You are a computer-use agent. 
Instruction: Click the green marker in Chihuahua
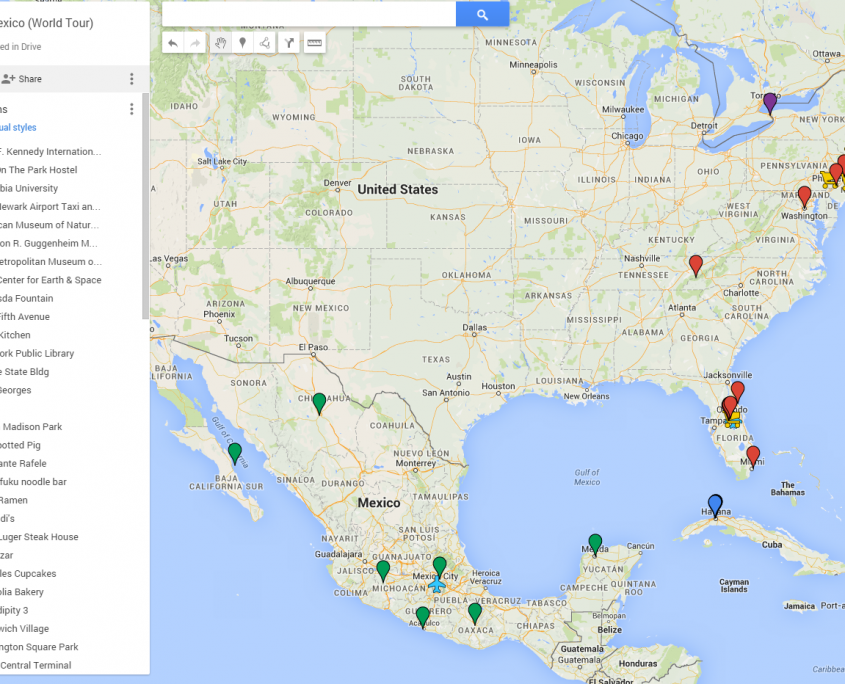coord(319,402)
